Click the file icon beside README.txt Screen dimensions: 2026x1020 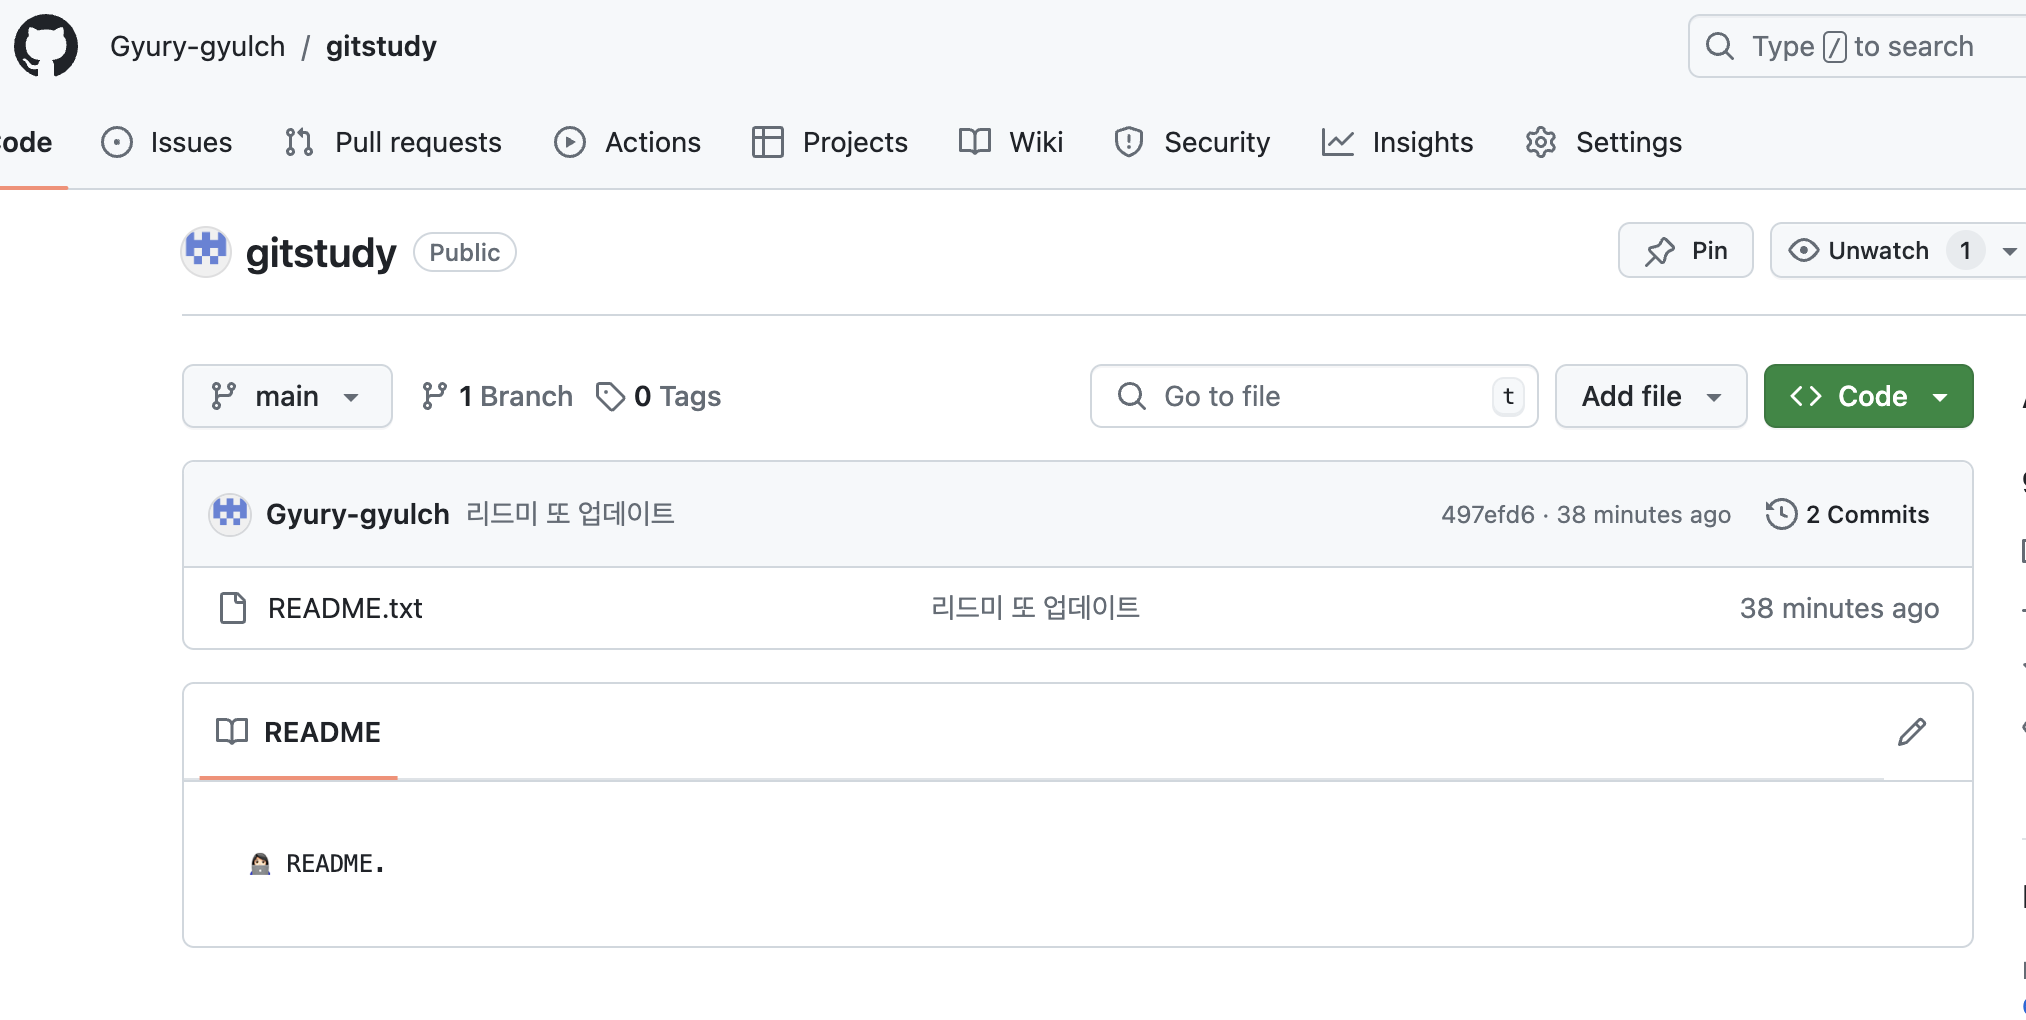pos(233,608)
